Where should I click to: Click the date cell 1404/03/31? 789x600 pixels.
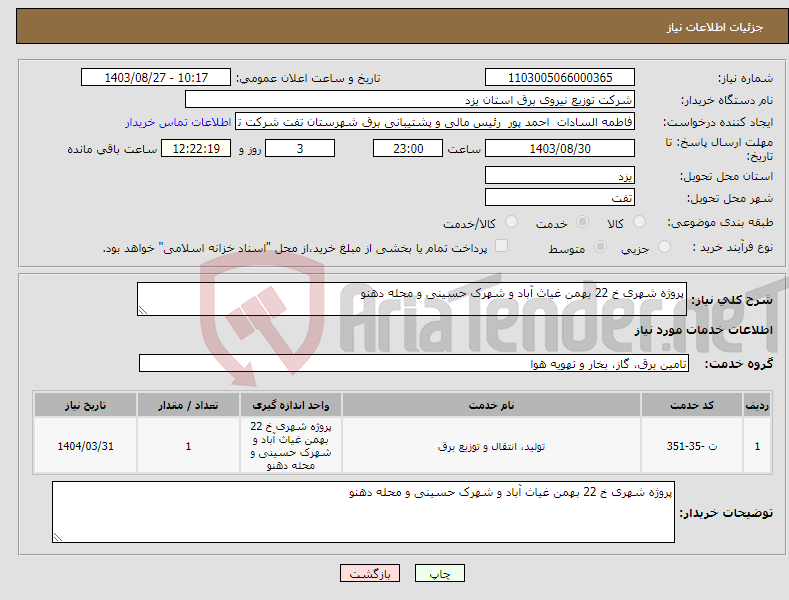tap(86, 446)
